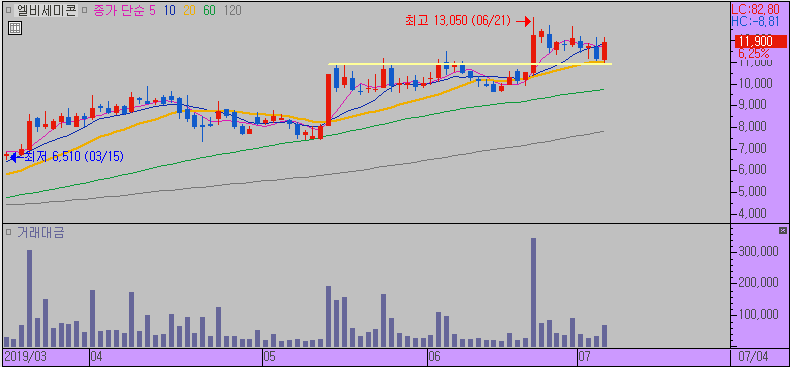This screenshot has width=790, height=367.
Task: Click the 최저 6,510 (03/15) low label
Action: coord(74,157)
